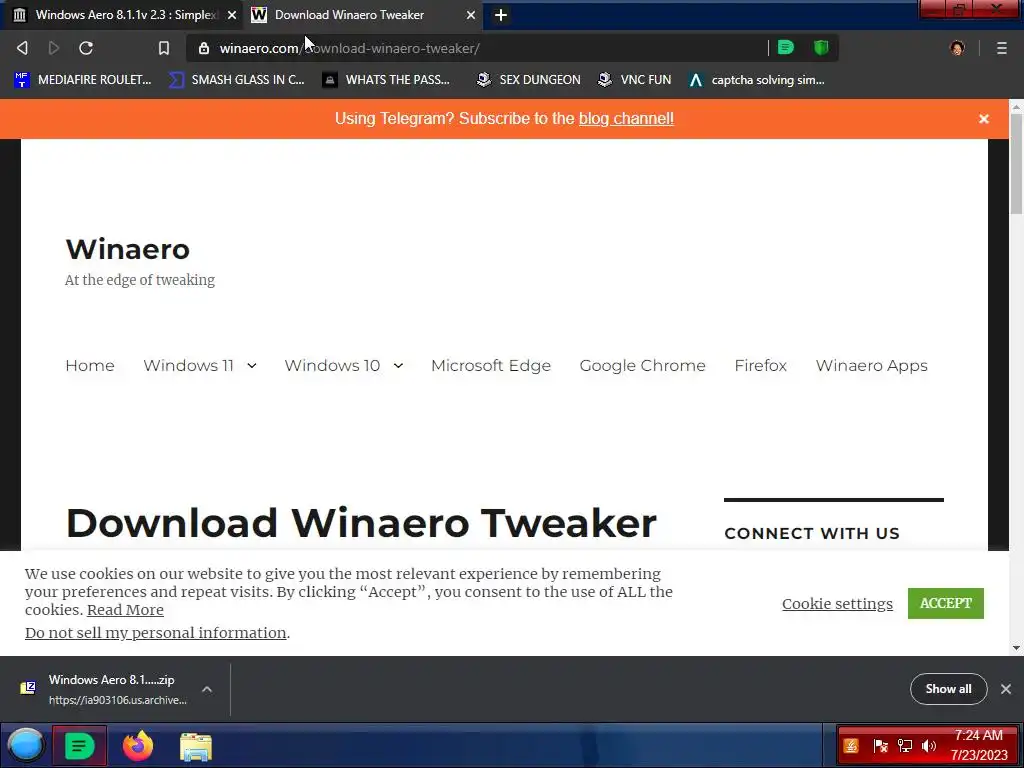
Task: Open the Google Chrome menu item
Action: pyautogui.click(x=643, y=366)
